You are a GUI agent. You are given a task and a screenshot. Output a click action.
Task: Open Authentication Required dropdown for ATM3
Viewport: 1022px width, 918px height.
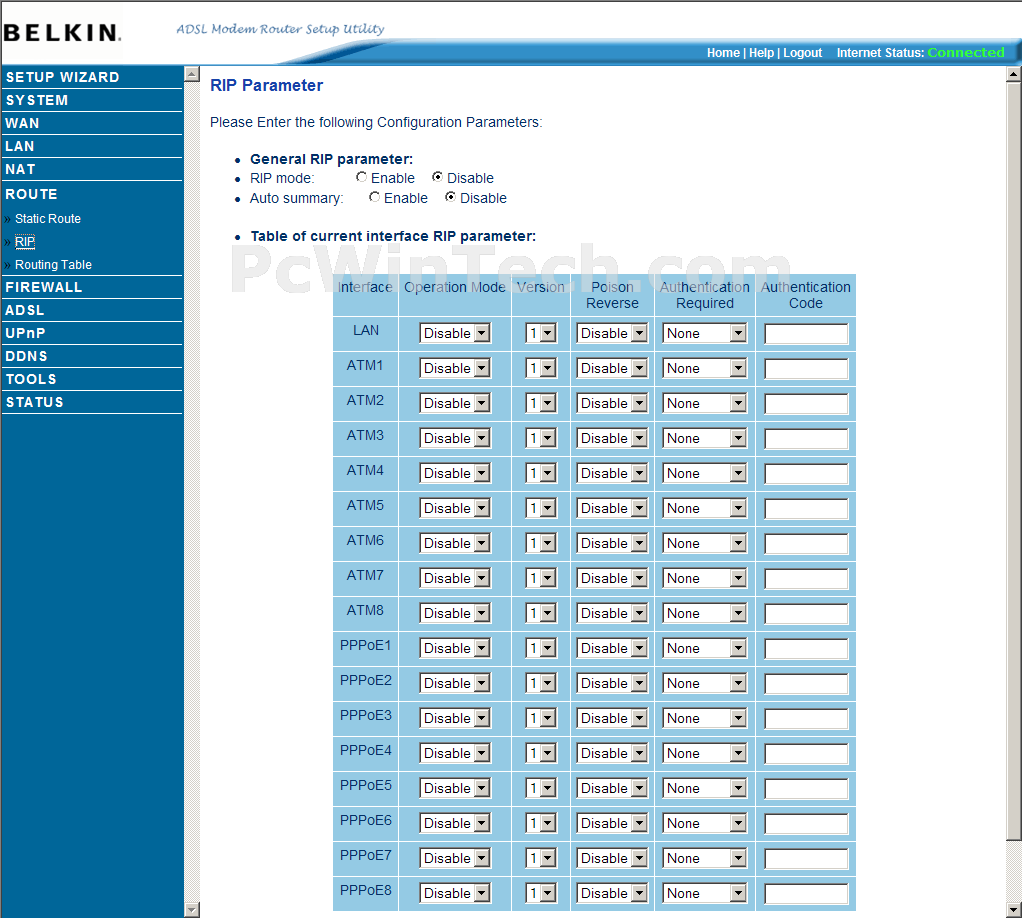click(705, 438)
